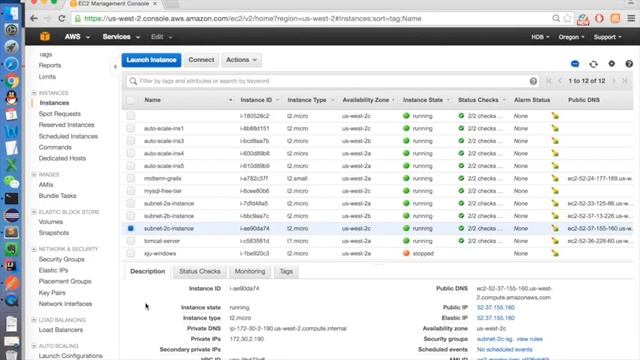Select the Description tab
This screenshot has height=360, width=640.
click(147, 271)
